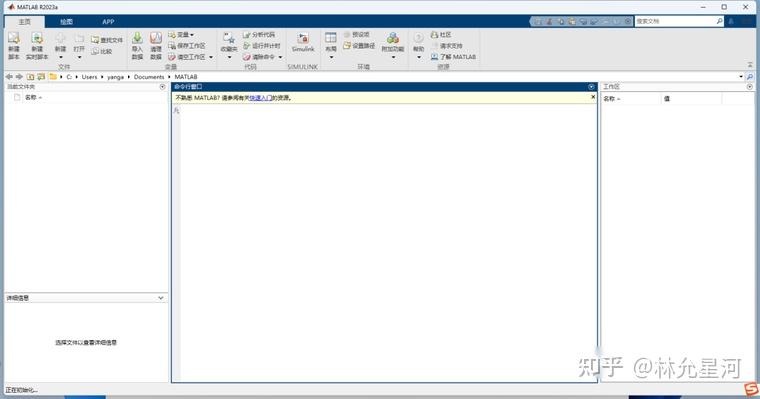
Task: Click 设置路径 (Set Path)
Action: 359,46
